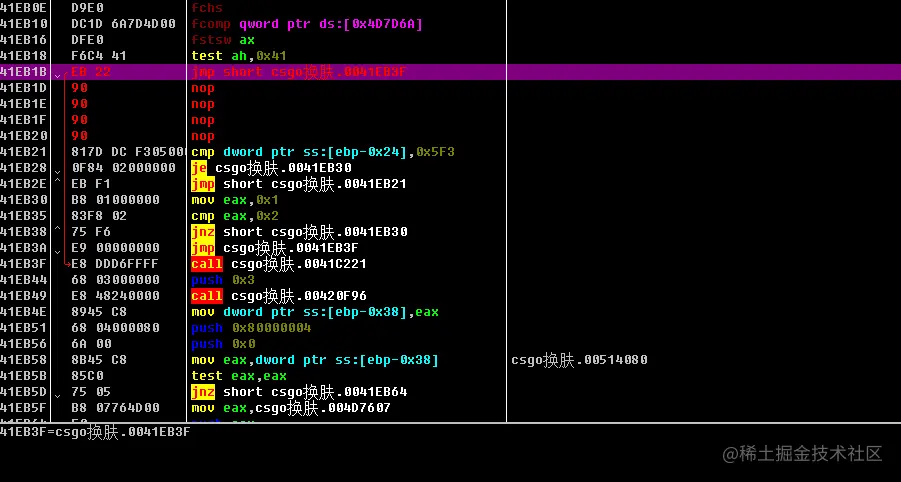Click hex bytes B8 07764D00
901x482 pixels.
(115, 408)
